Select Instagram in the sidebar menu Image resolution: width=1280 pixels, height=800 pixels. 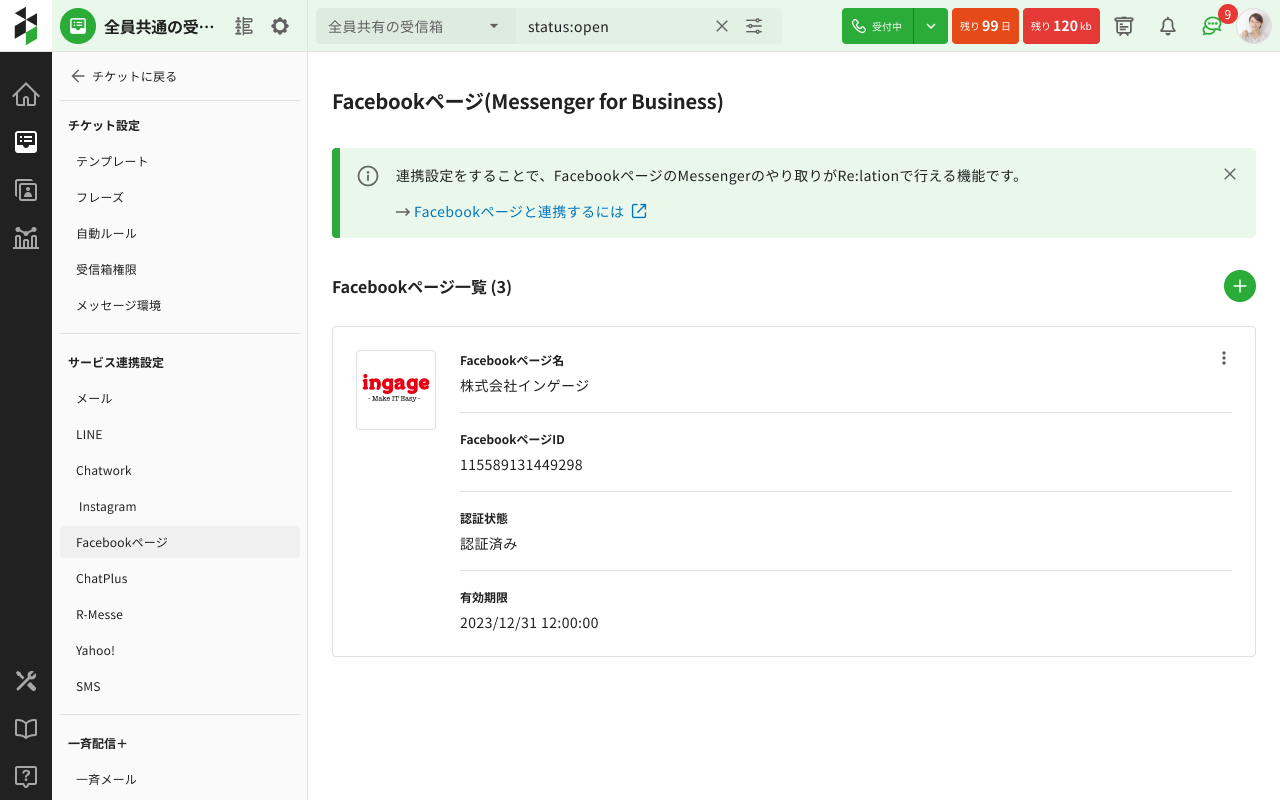coord(107,507)
